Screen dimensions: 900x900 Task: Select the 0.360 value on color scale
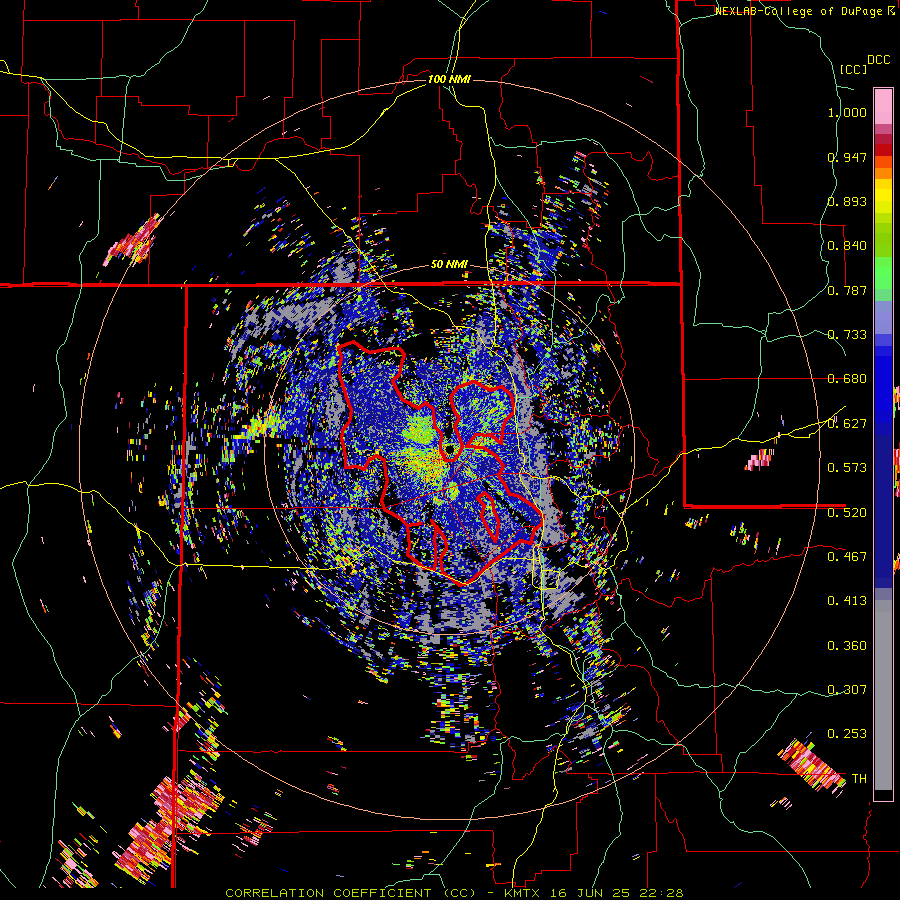(x=847, y=646)
